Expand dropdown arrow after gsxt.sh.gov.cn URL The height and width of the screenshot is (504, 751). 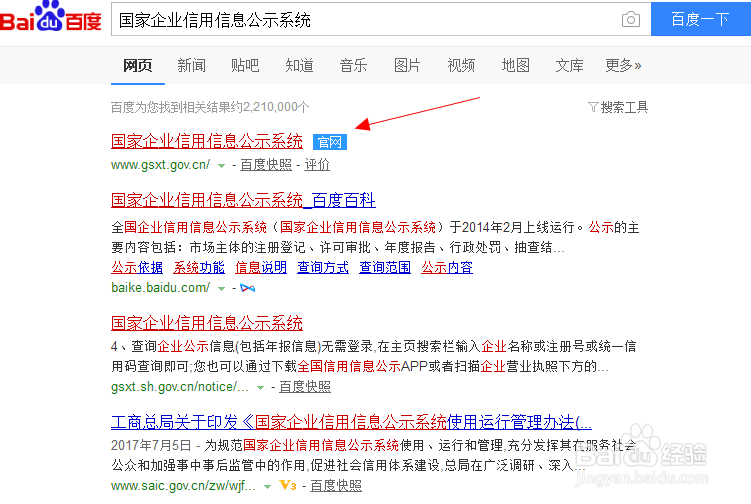[x=260, y=388]
